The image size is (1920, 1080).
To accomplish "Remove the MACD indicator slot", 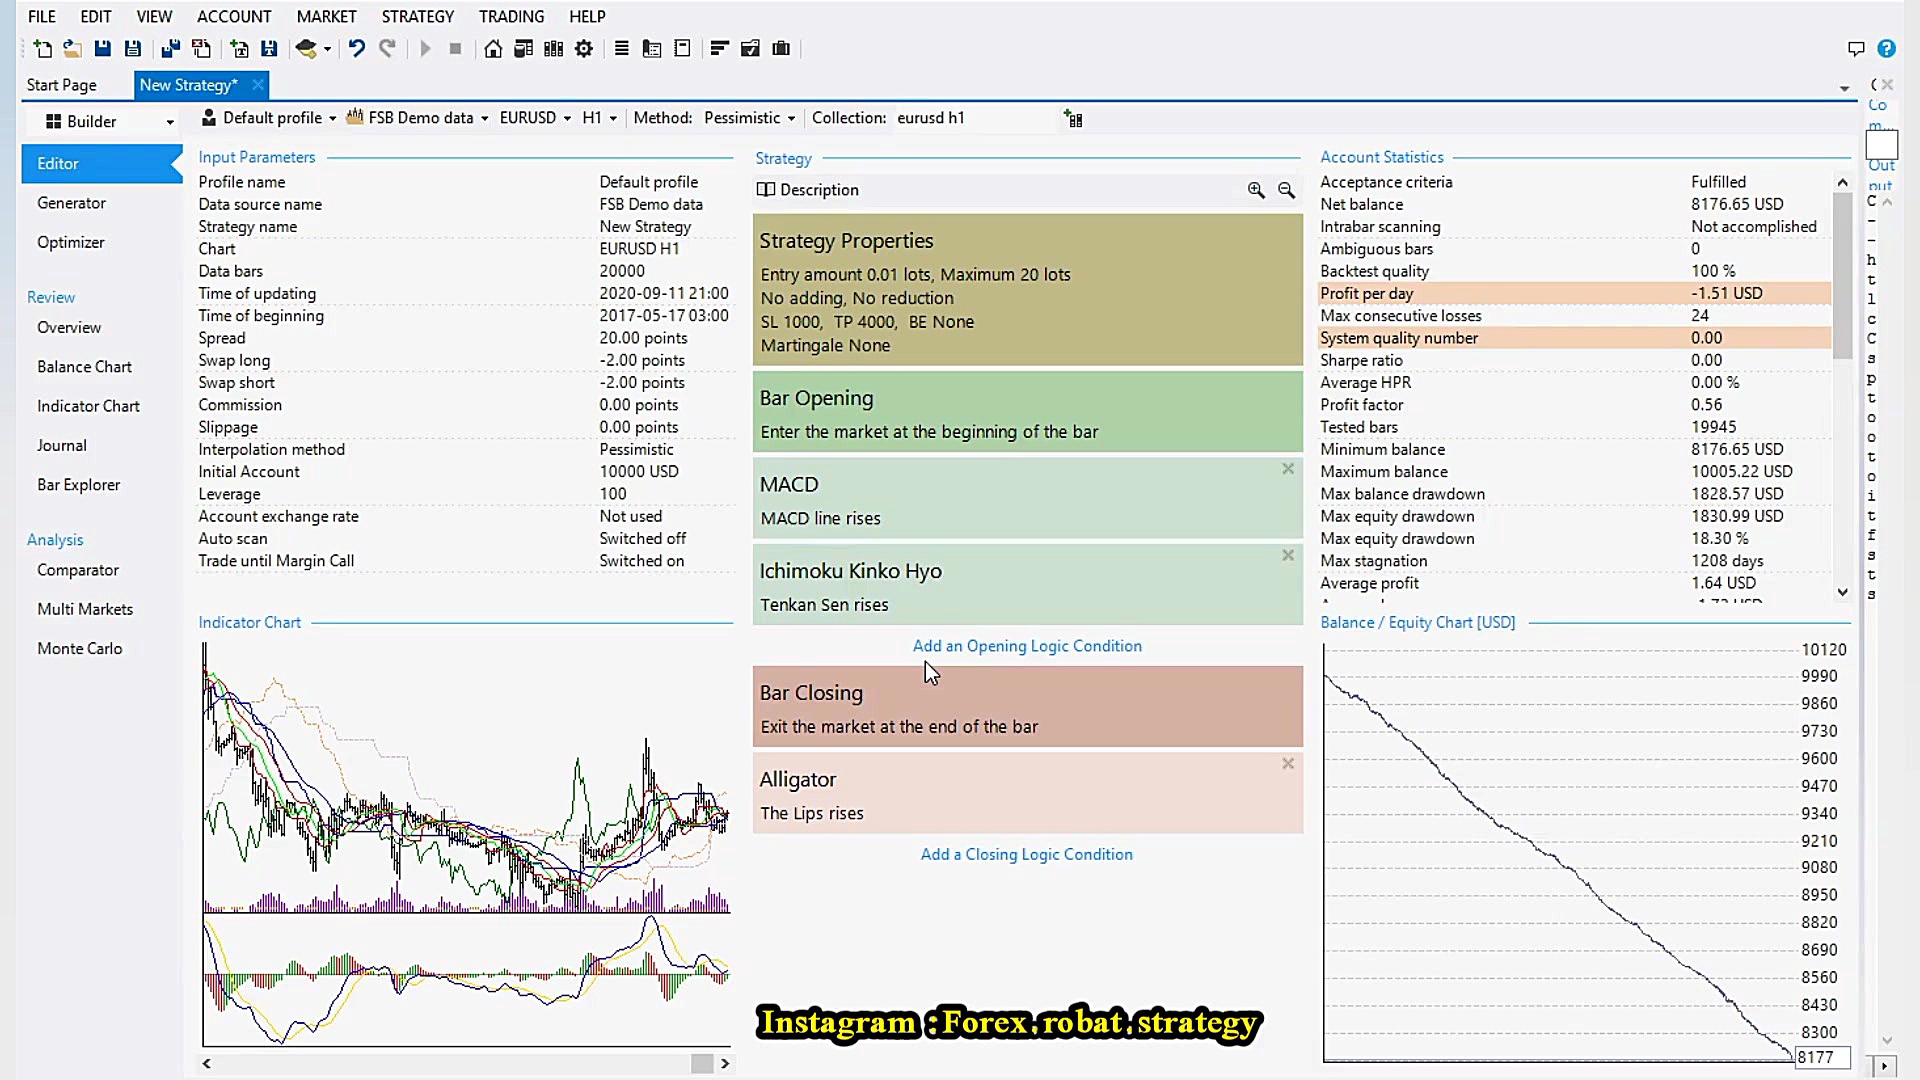I will pos(1288,469).
